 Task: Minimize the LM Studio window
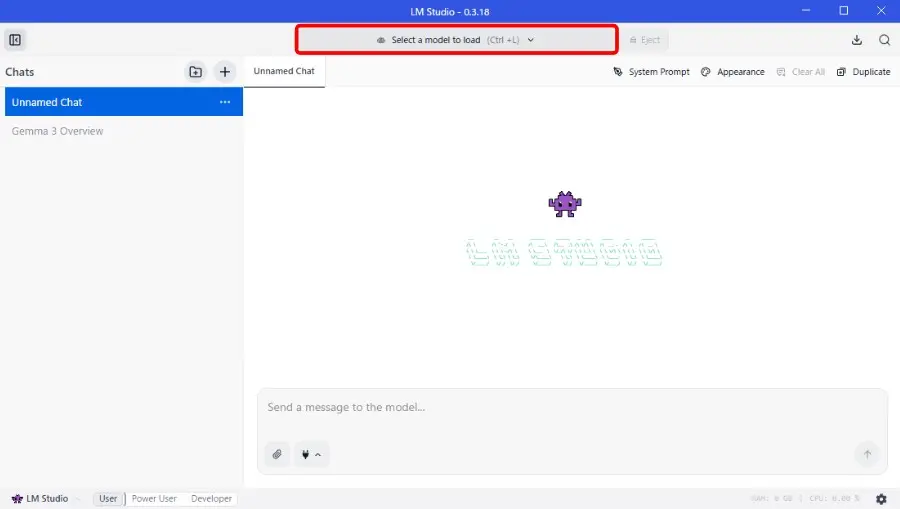click(806, 11)
